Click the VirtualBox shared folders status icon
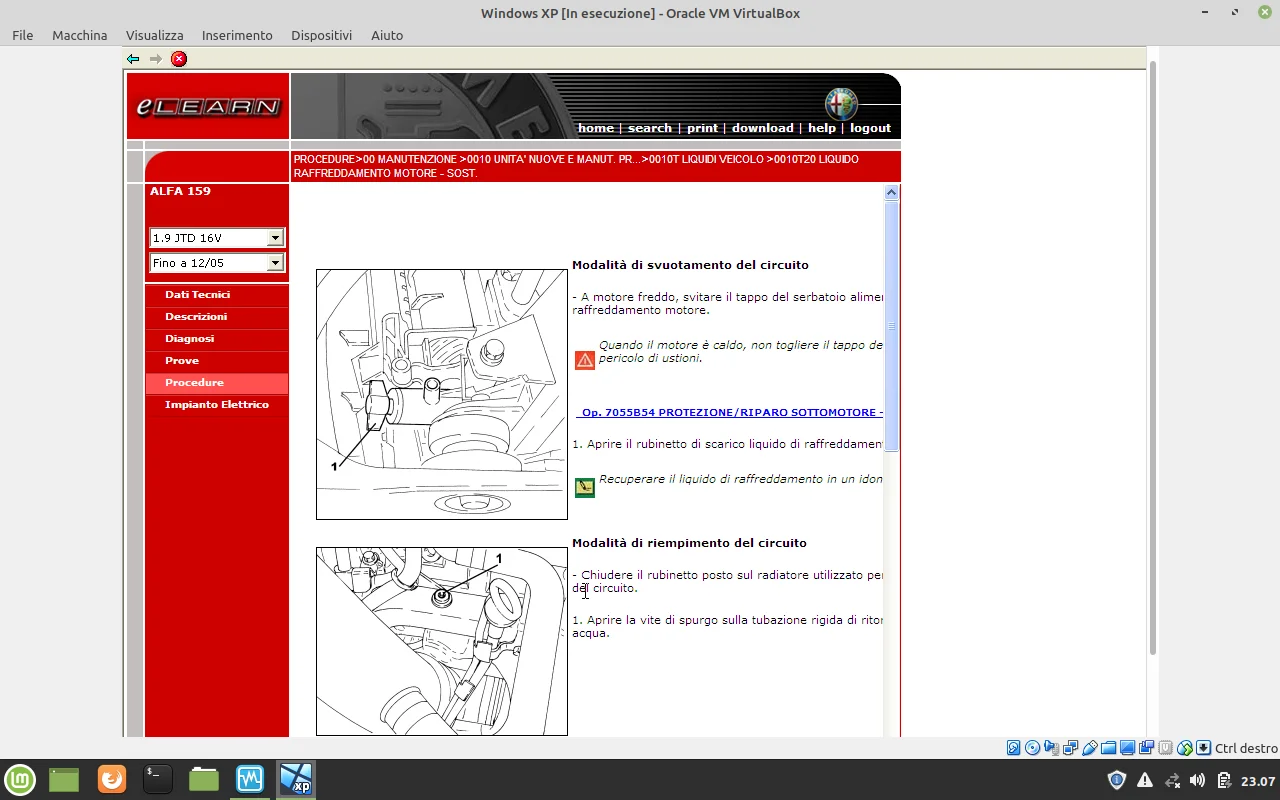This screenshot has width=1280, height=800. coord(1108,748)
